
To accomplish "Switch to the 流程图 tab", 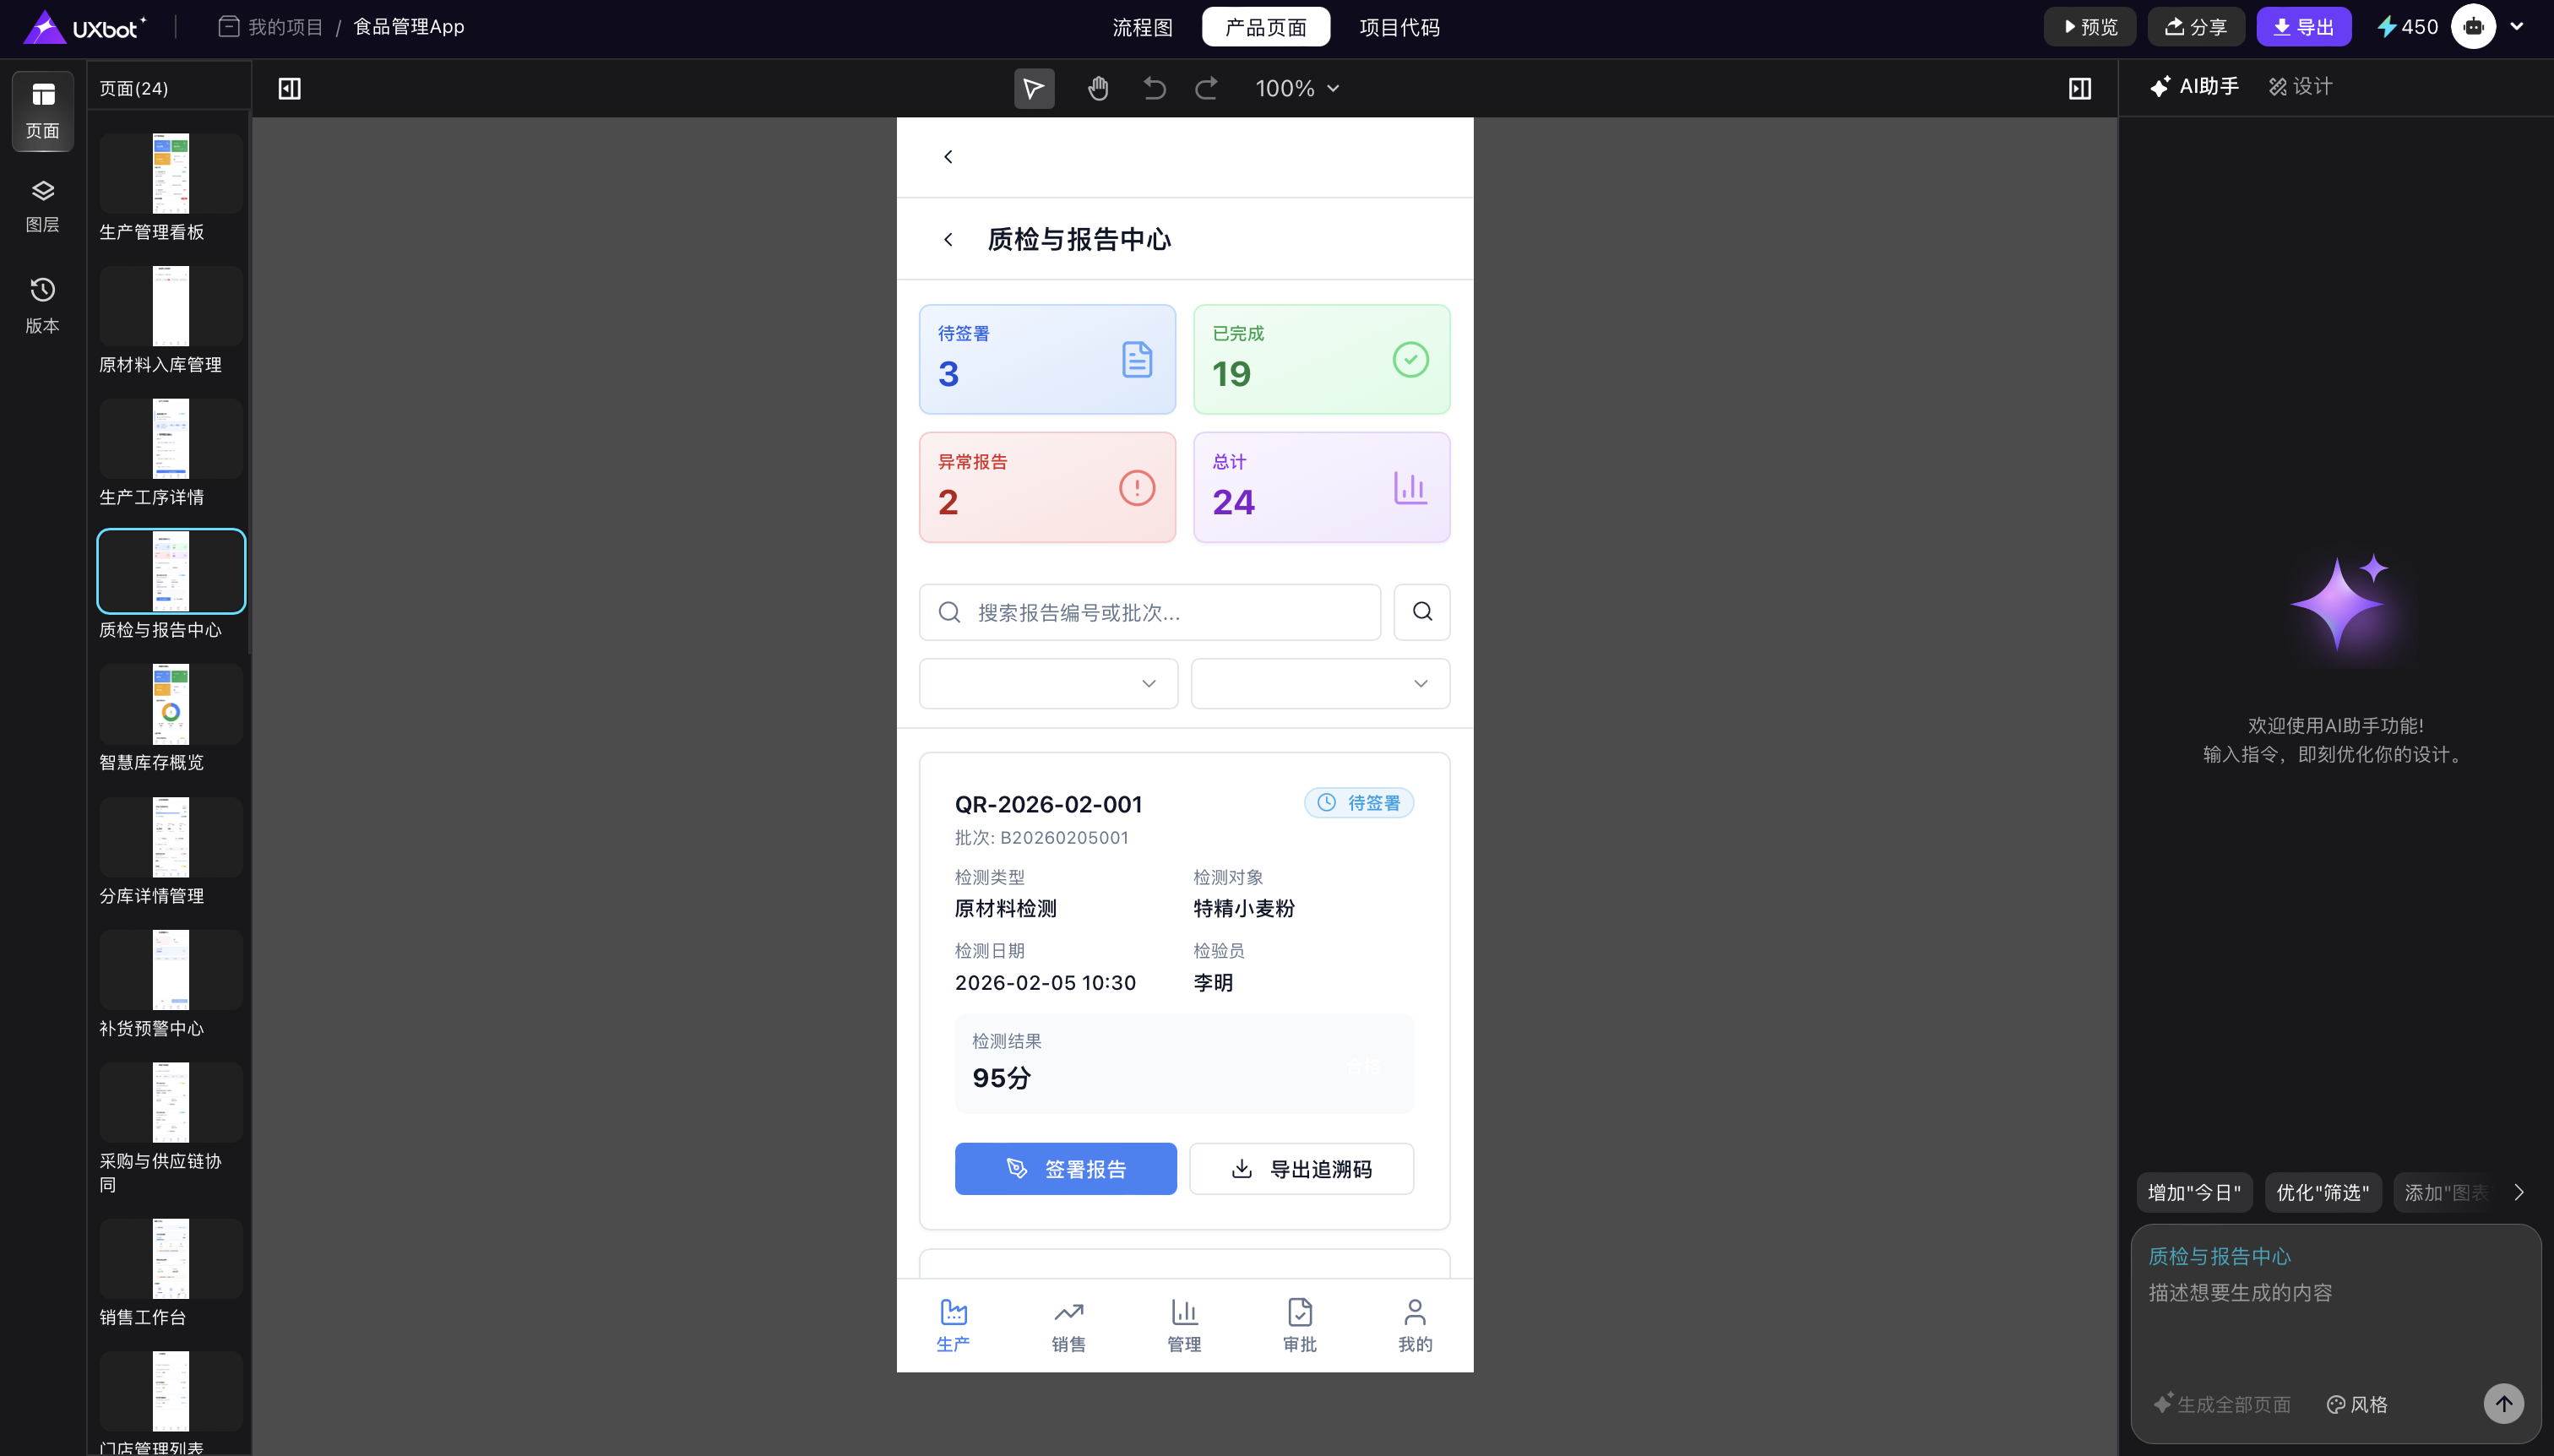I will (x=1142, y=27).
